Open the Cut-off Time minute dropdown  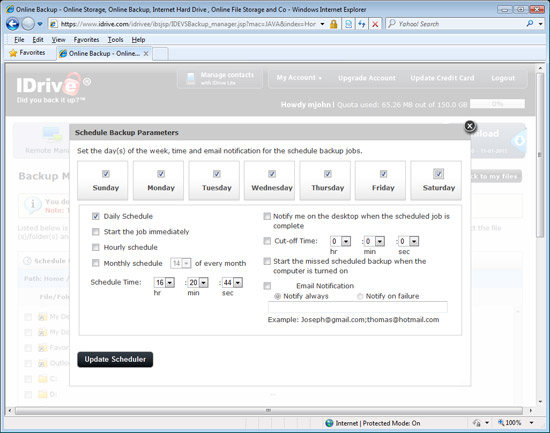375,241
